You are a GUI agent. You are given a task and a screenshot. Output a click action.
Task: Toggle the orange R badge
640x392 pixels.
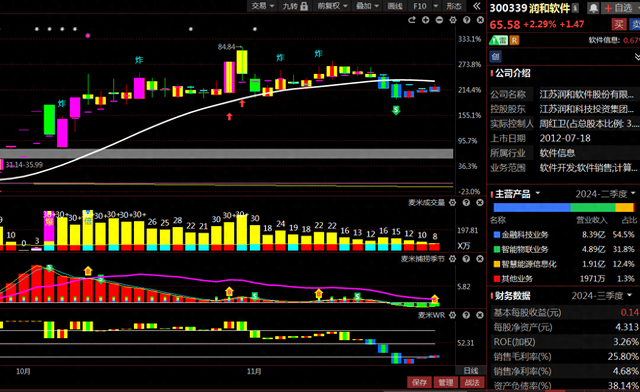514,40
